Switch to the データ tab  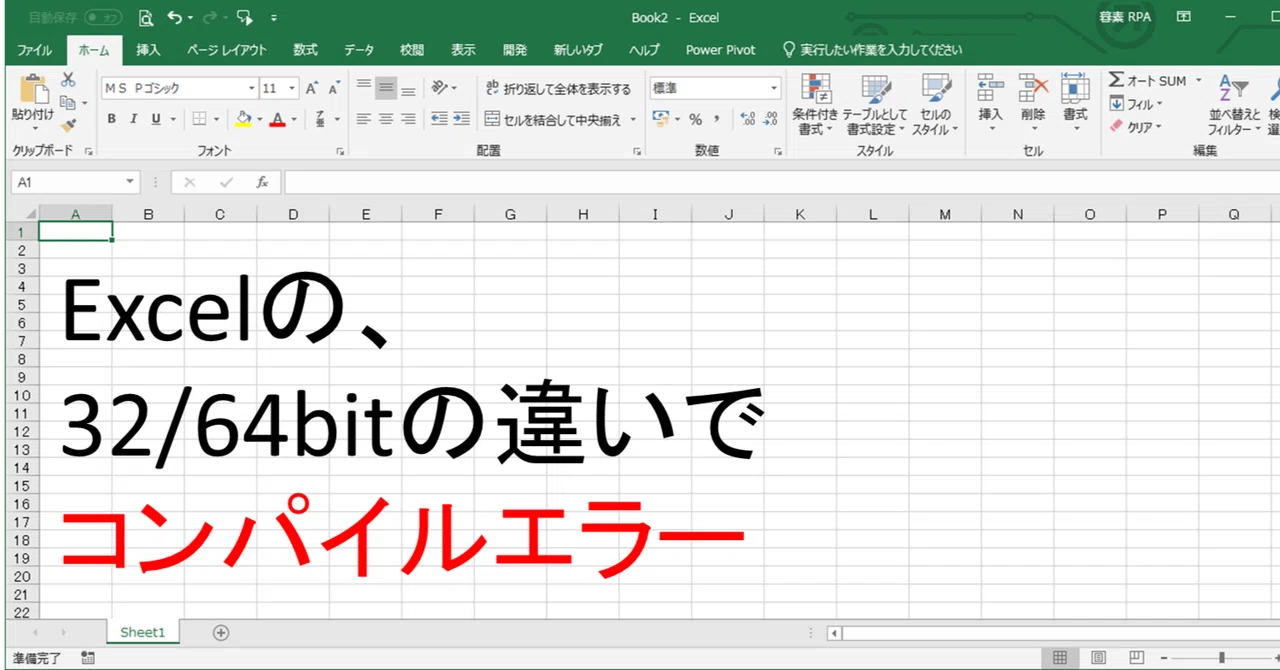(x=359, y=50)
